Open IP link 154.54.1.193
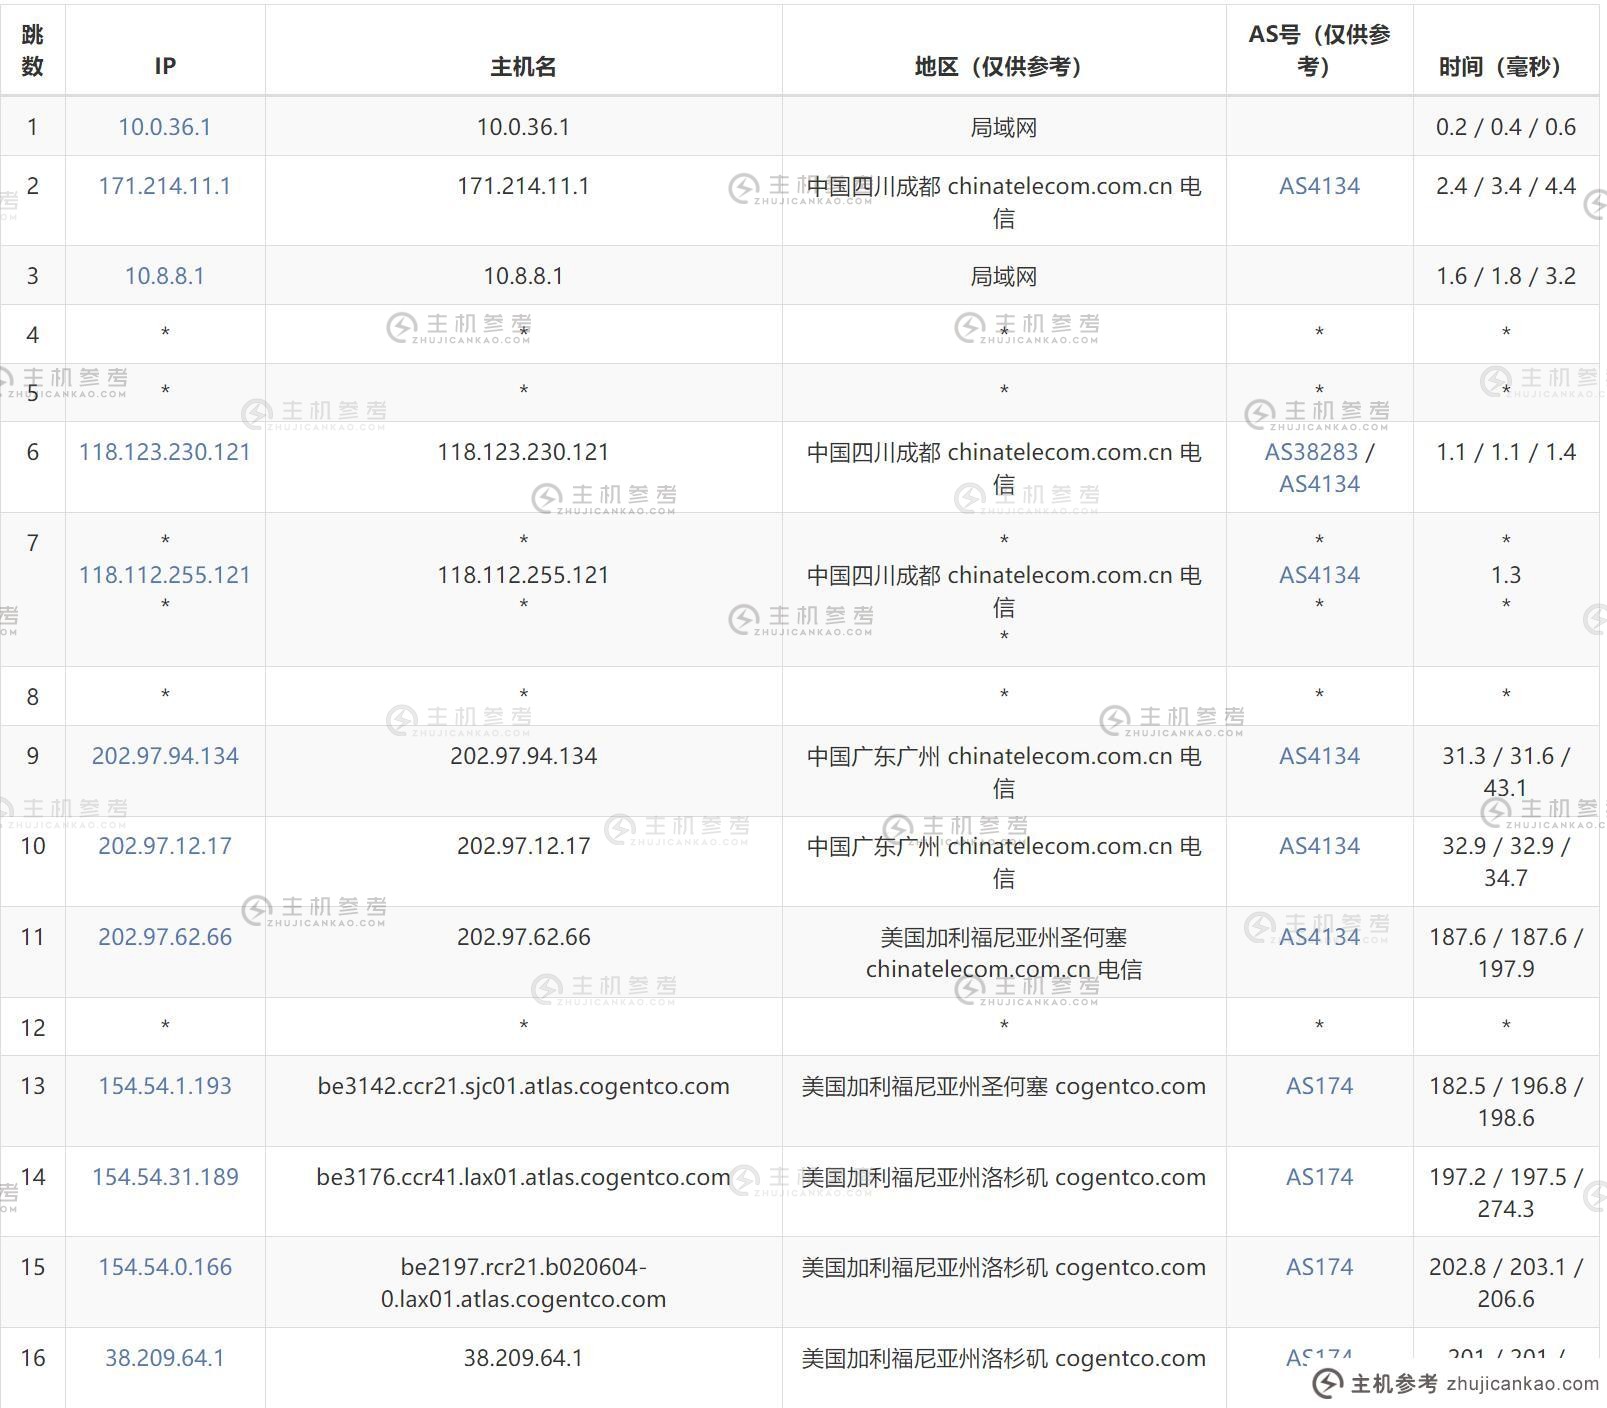The width and height of the screenshot is (1607, 1408). (x=164, y=1086)
